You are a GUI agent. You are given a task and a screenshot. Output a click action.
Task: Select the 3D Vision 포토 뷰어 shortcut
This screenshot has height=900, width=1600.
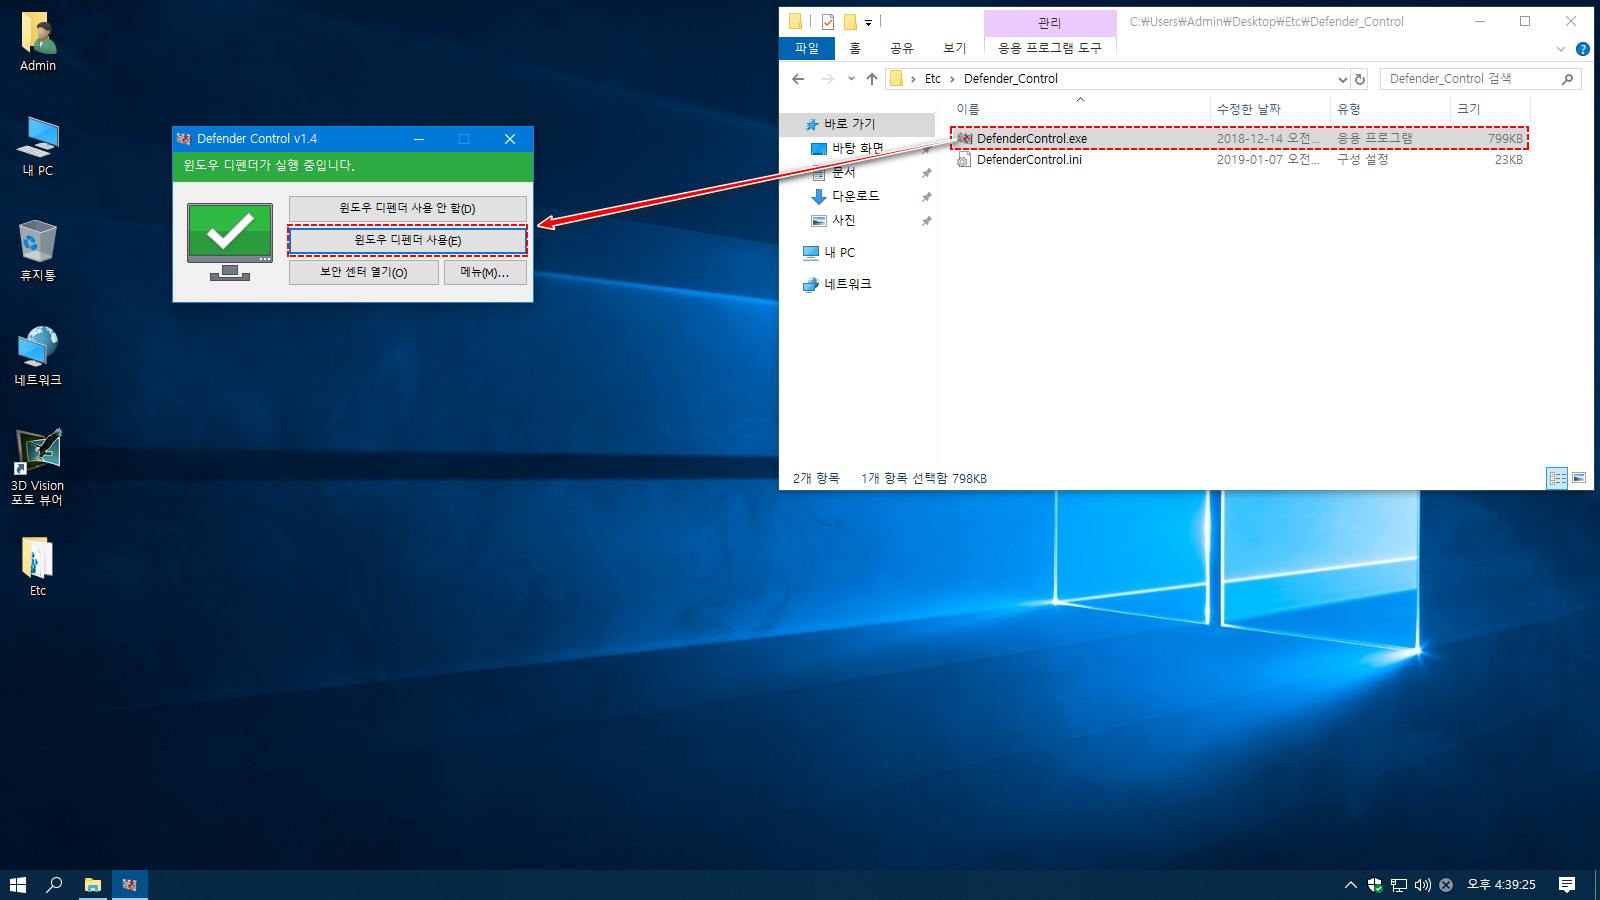coord(38,467)
